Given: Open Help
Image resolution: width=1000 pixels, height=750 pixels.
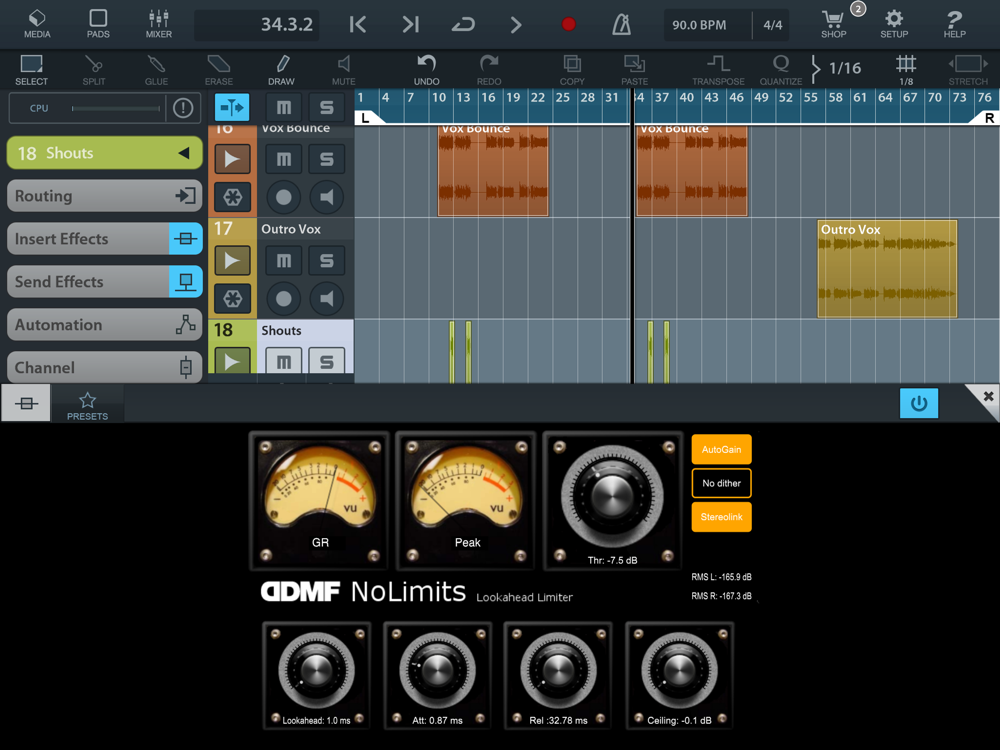Looking at the screenshot, I should pos(955,24).
